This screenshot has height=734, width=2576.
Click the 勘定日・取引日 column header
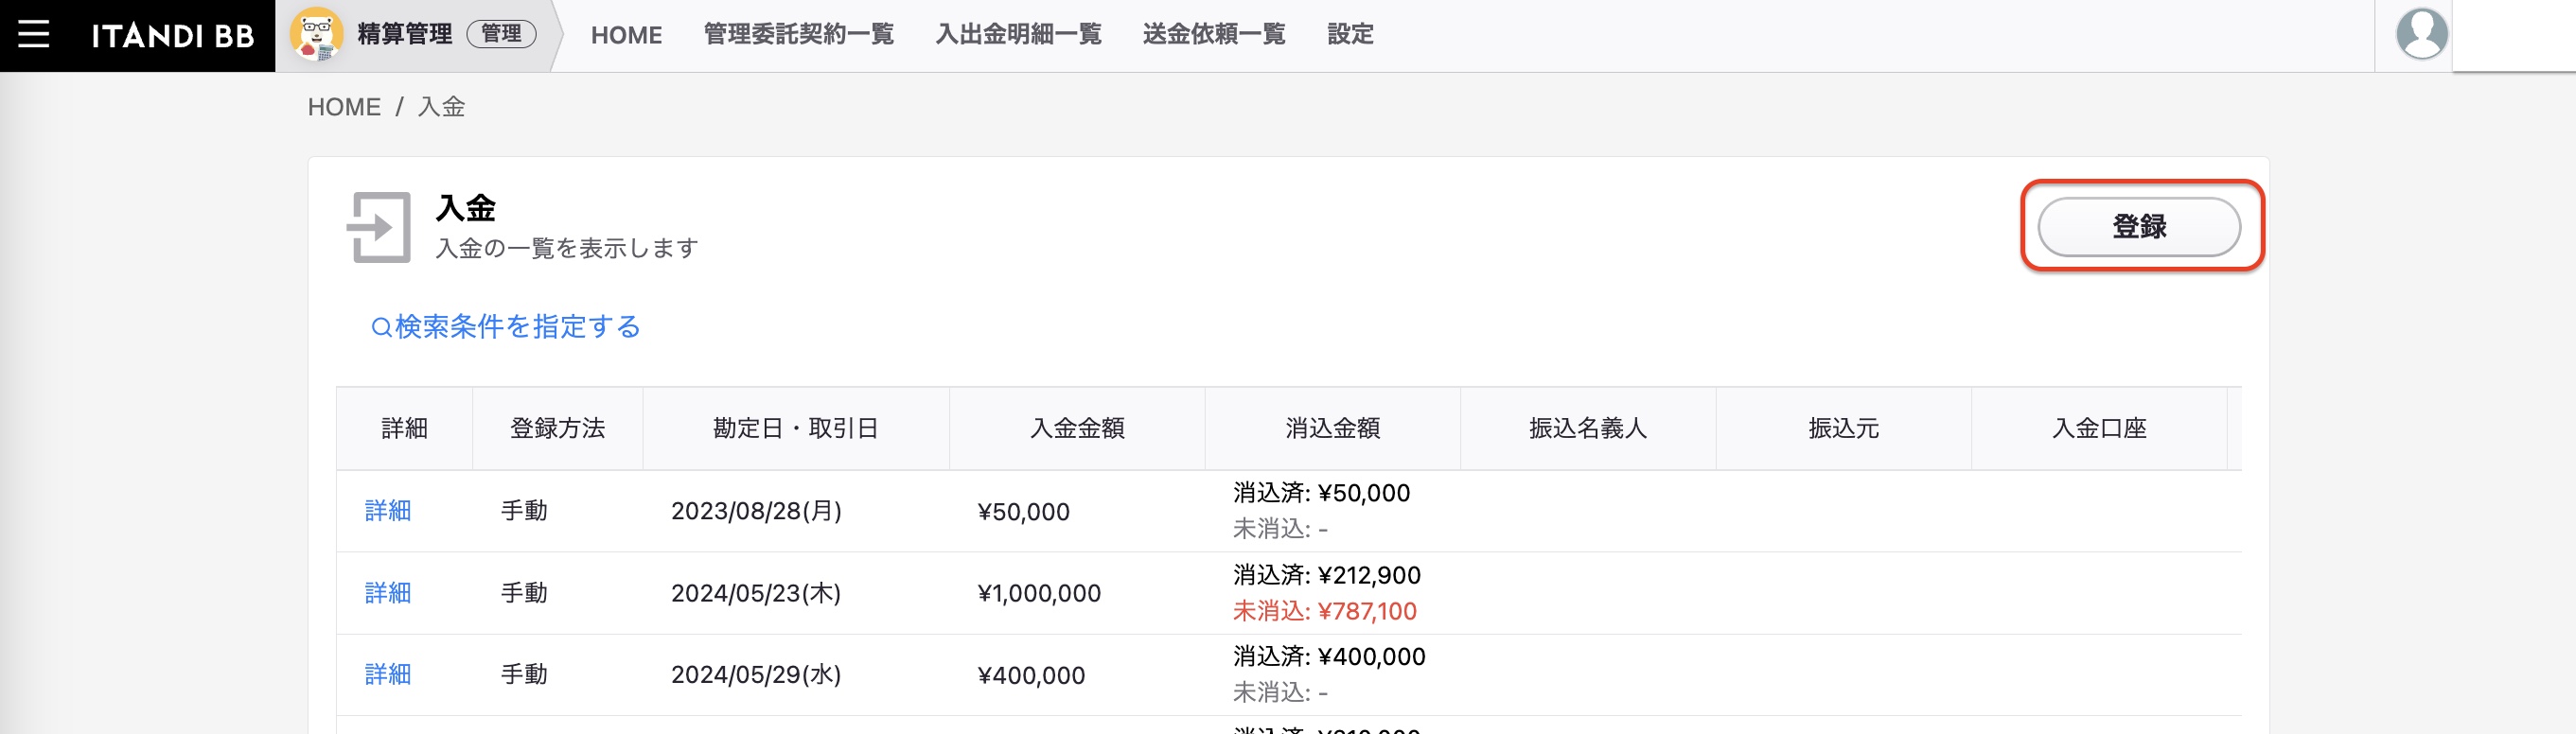[795, 429]
